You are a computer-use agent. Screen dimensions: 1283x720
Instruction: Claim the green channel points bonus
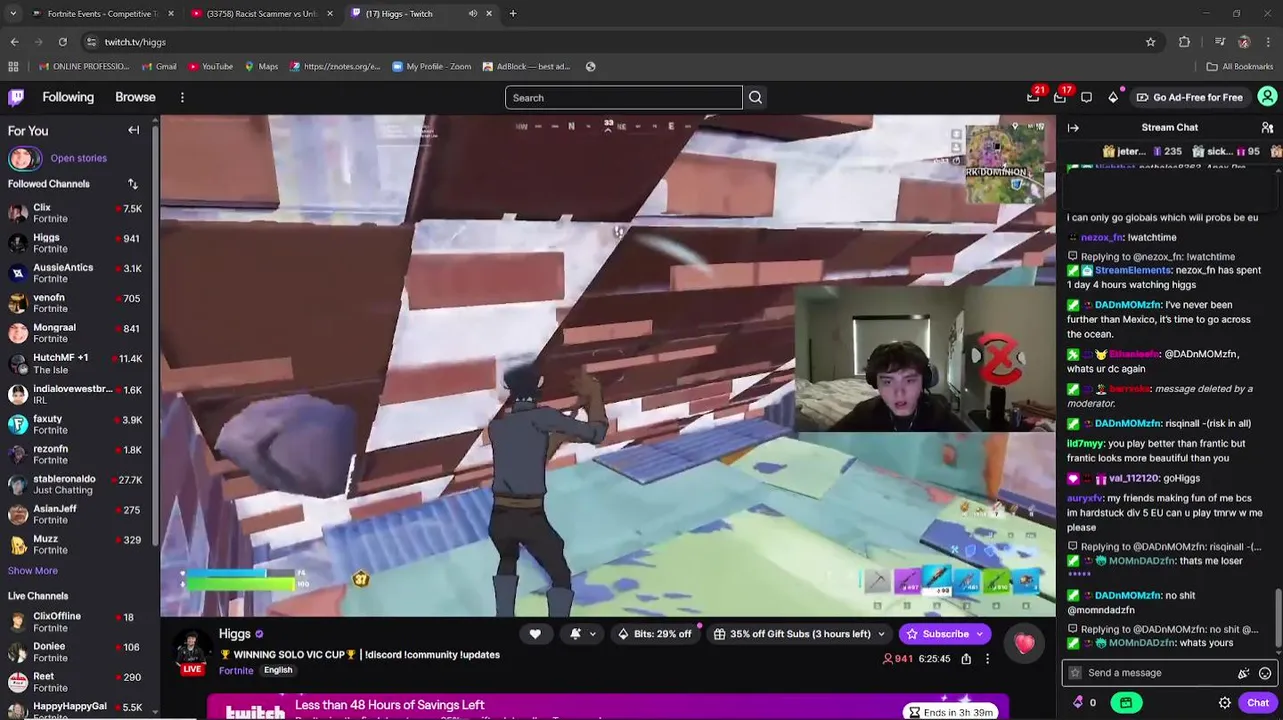click(x=1126, y=703)
